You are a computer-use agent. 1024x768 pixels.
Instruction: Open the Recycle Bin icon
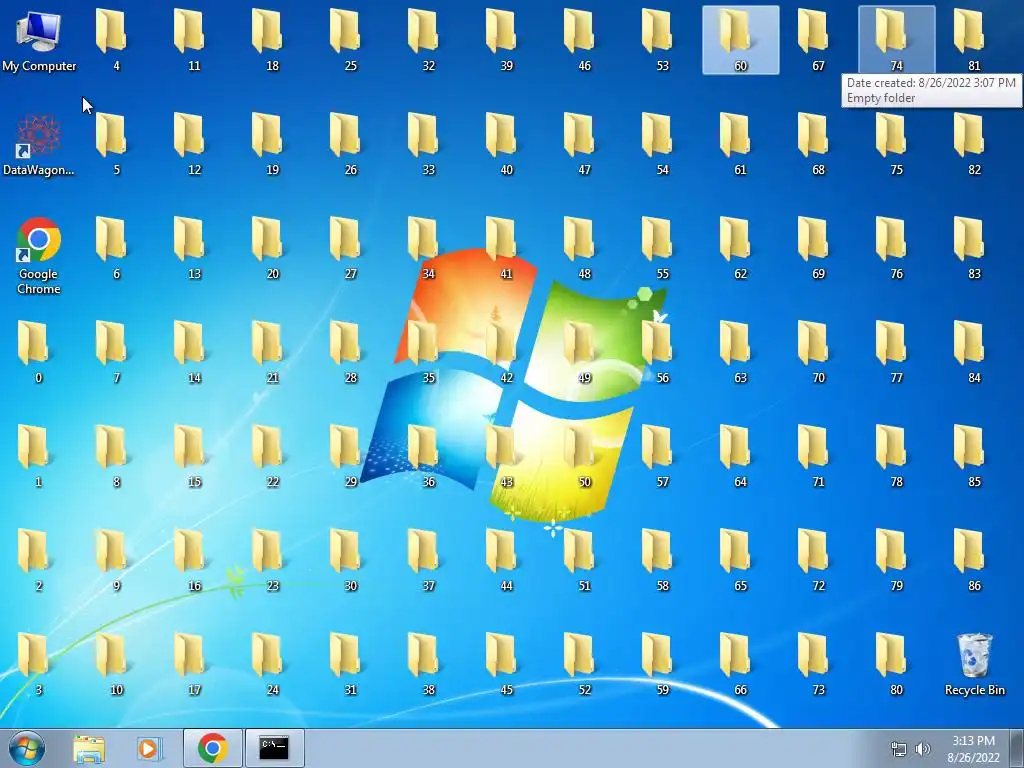click(974, 664)
